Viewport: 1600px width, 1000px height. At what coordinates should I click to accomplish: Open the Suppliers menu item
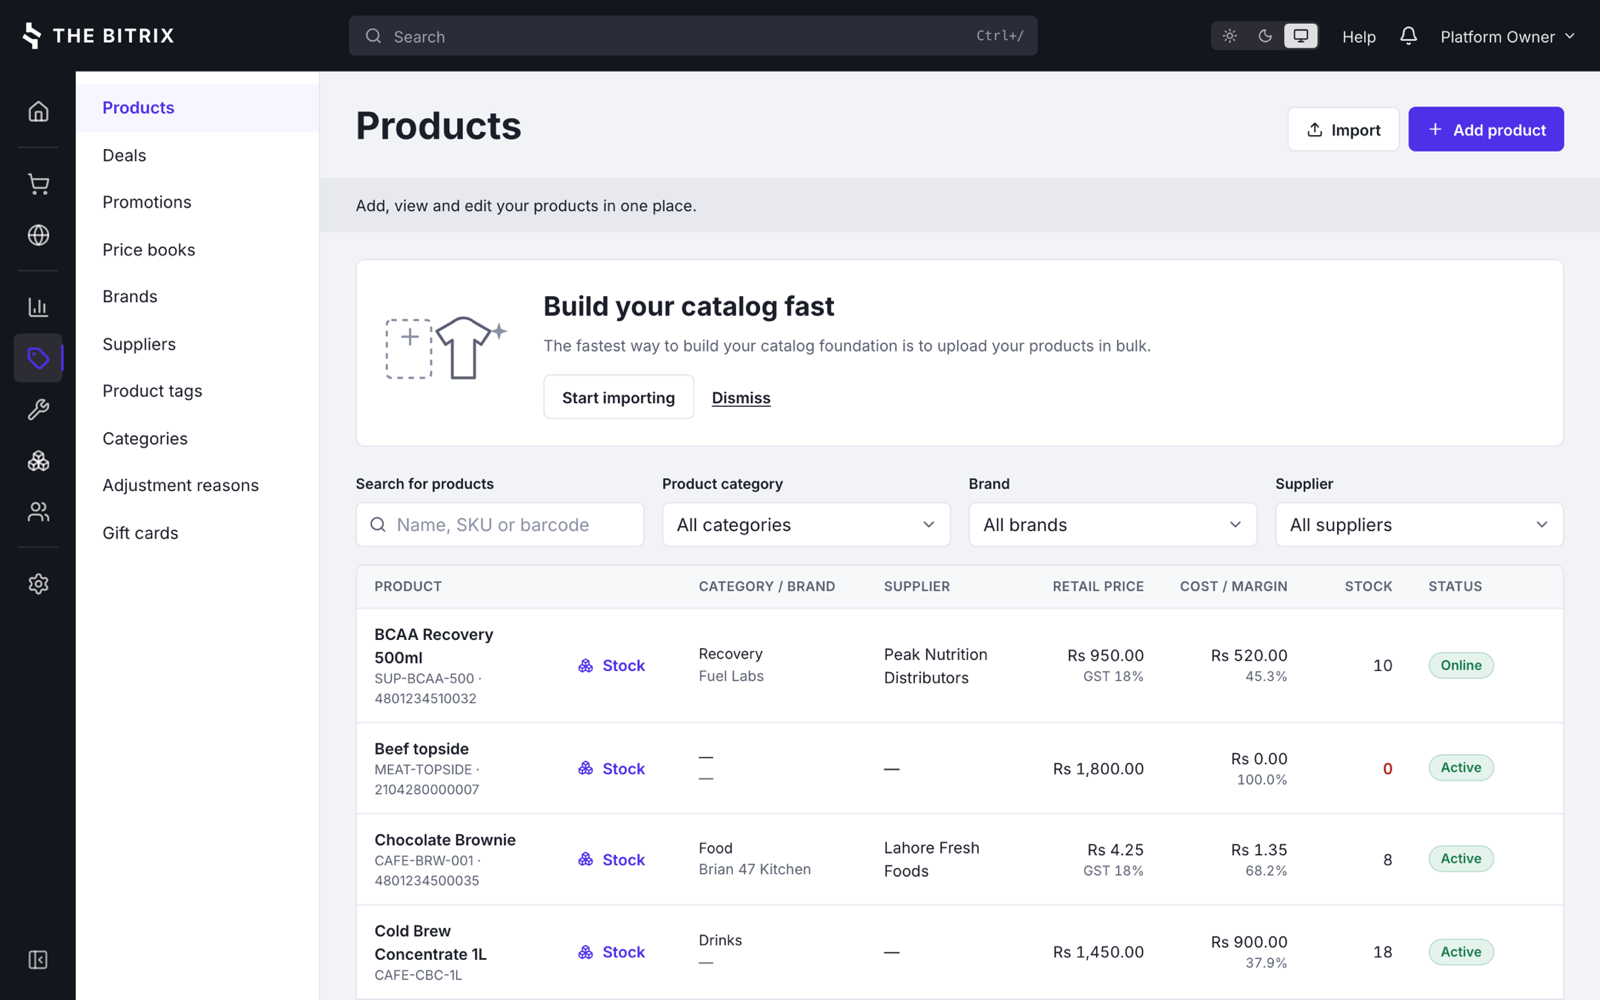198,344
